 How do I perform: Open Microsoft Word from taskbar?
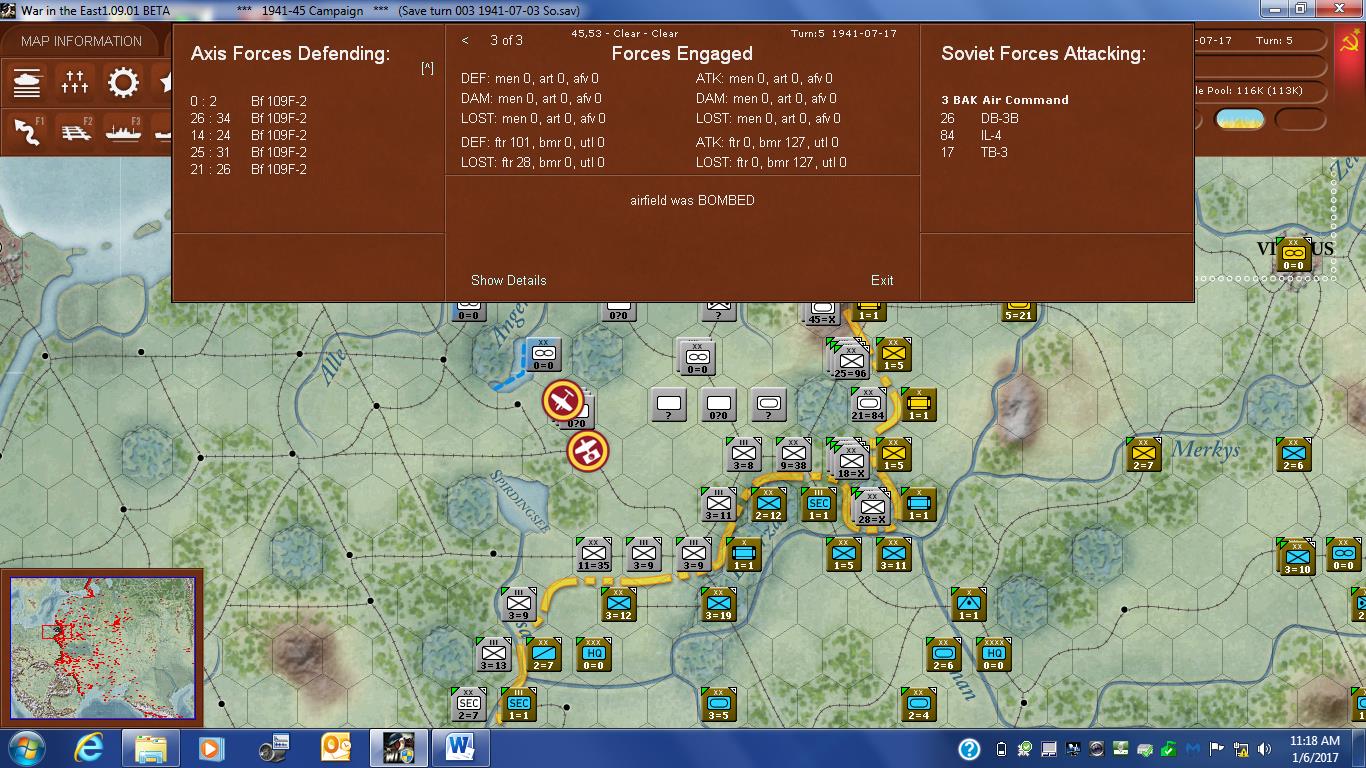[461, 748]
